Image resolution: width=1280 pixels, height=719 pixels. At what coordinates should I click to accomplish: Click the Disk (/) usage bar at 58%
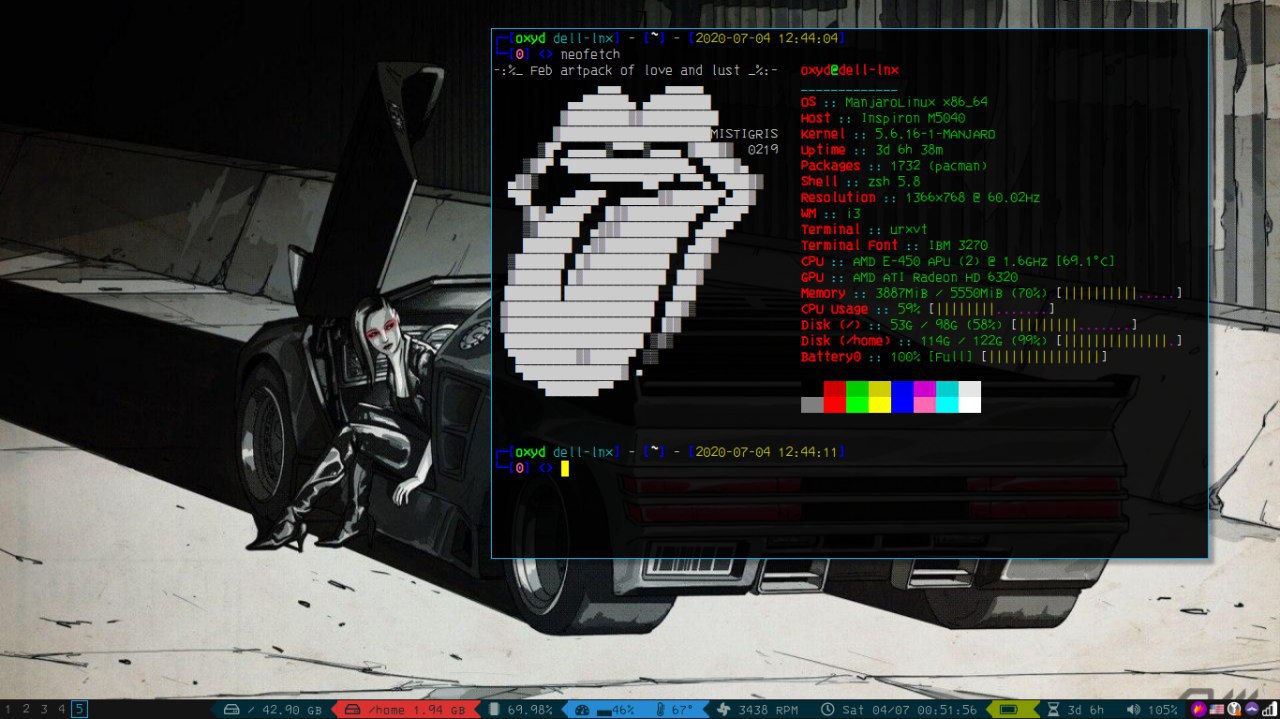pos(1074,326)
